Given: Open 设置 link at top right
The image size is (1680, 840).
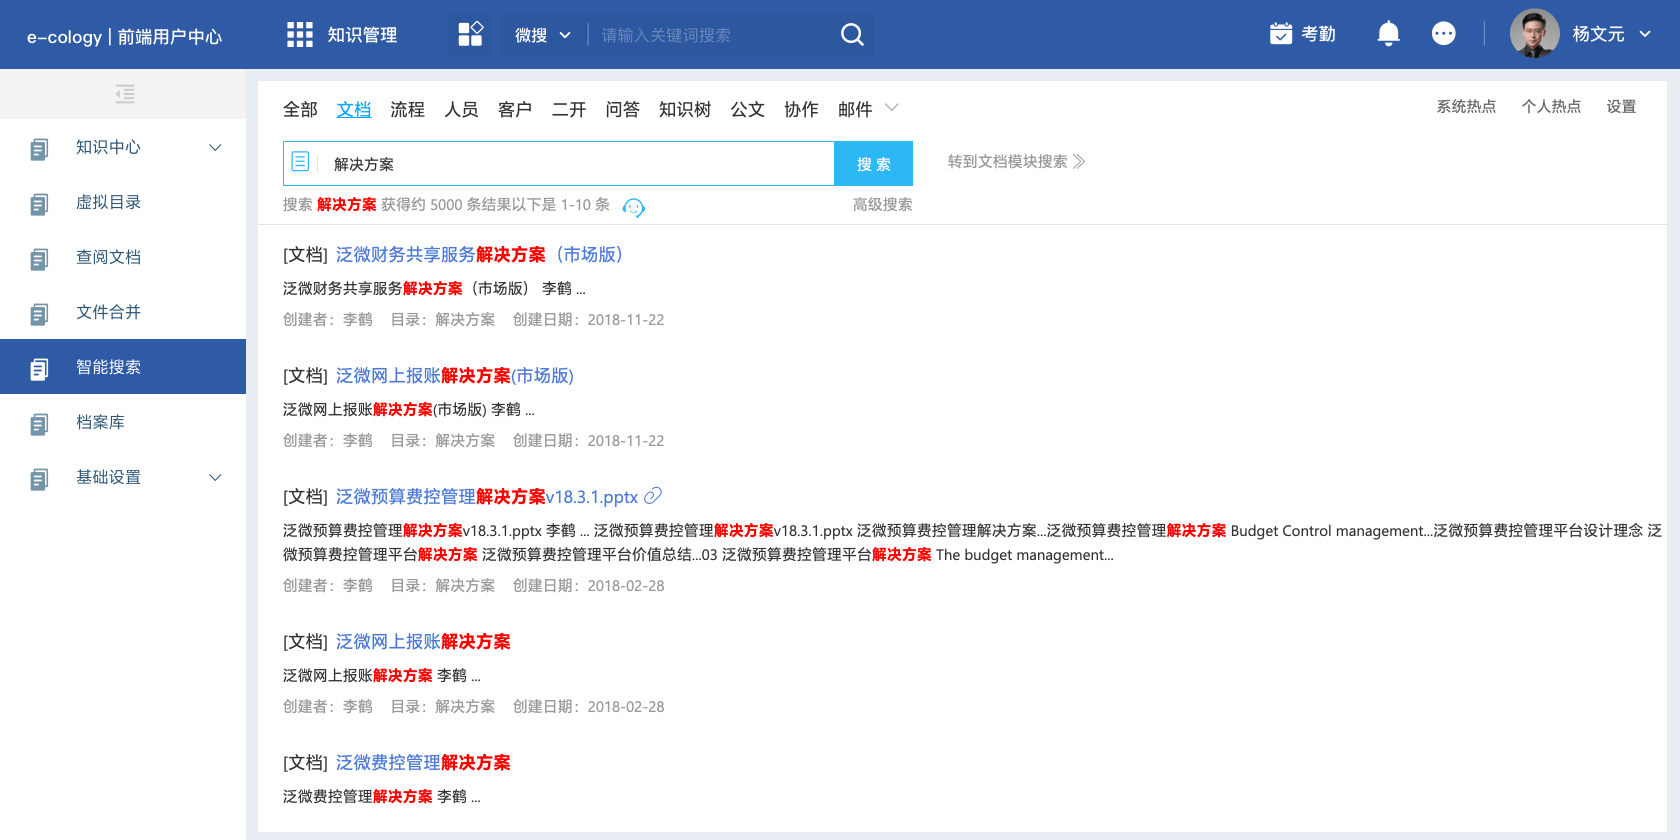Looking at the screenshot, I should 1621,106.
